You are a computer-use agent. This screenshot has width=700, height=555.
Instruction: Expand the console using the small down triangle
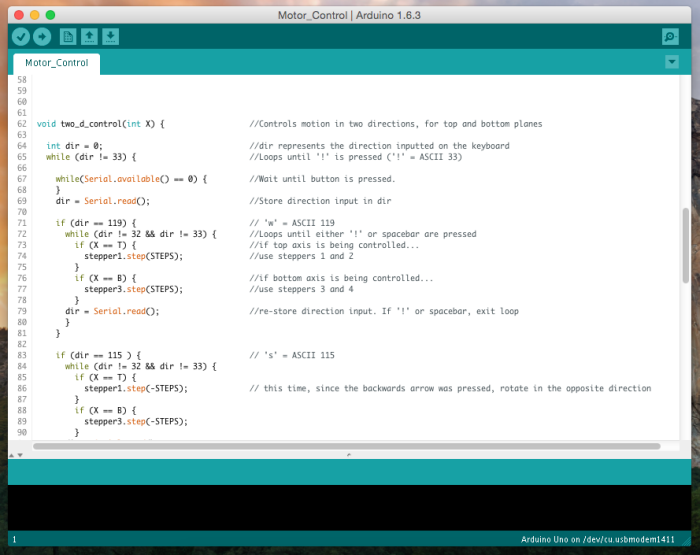[20, 455]
